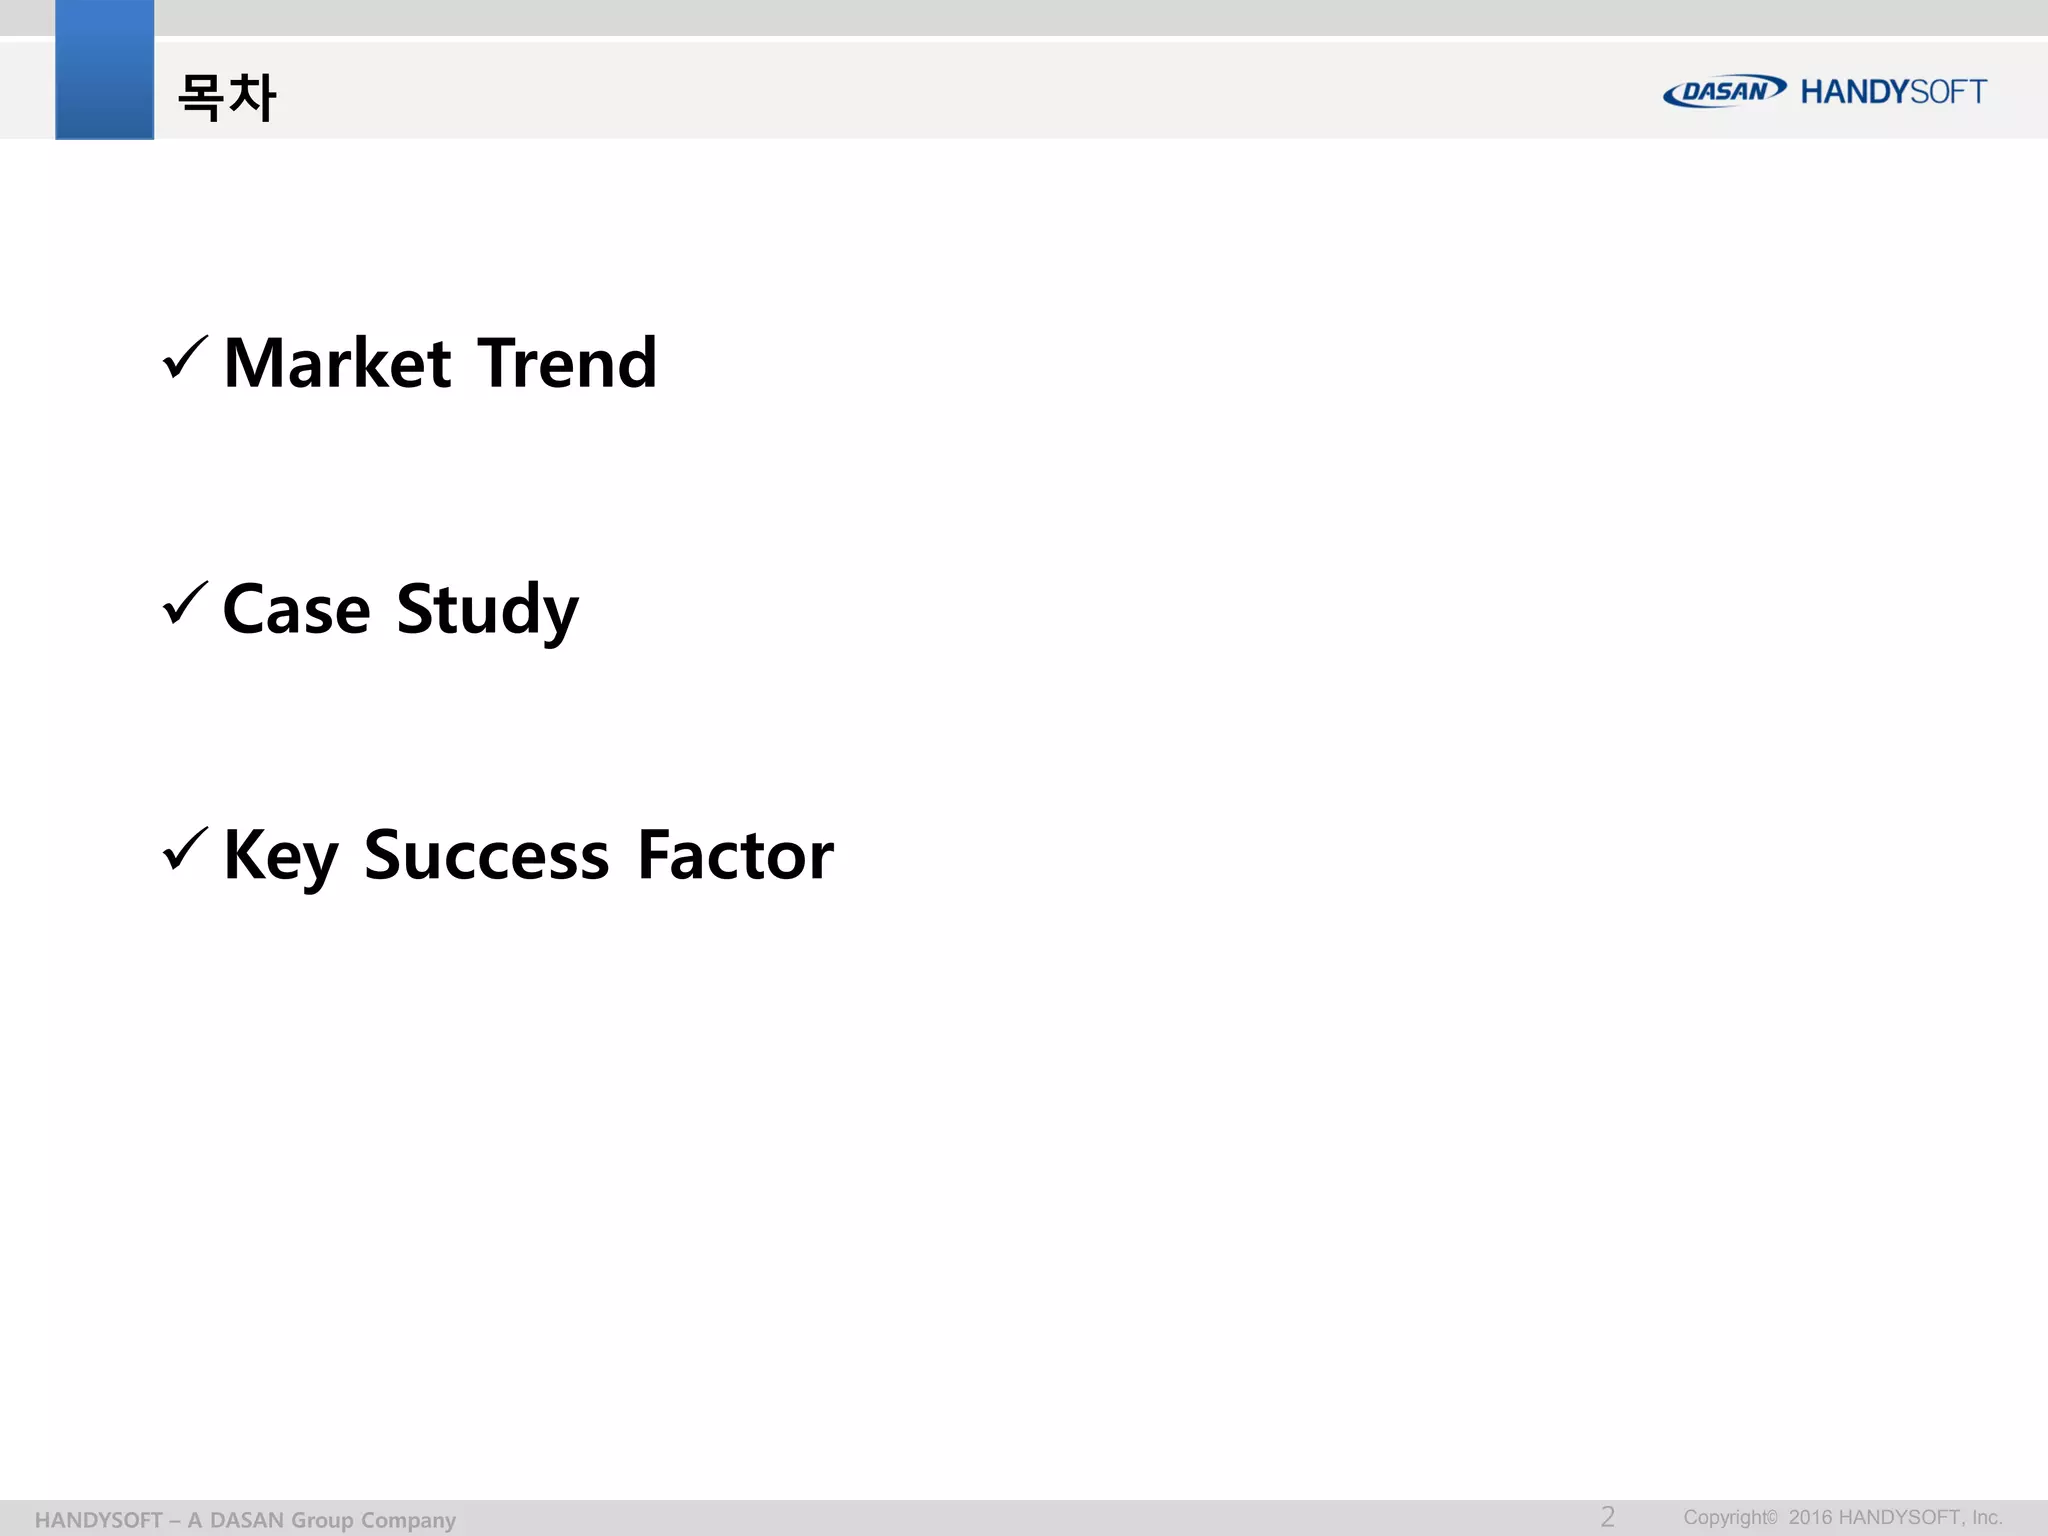The height and width of the screenshot is (1536, 2048).
Task: Click the word Case in second bullet
Action: click(296, 609)
